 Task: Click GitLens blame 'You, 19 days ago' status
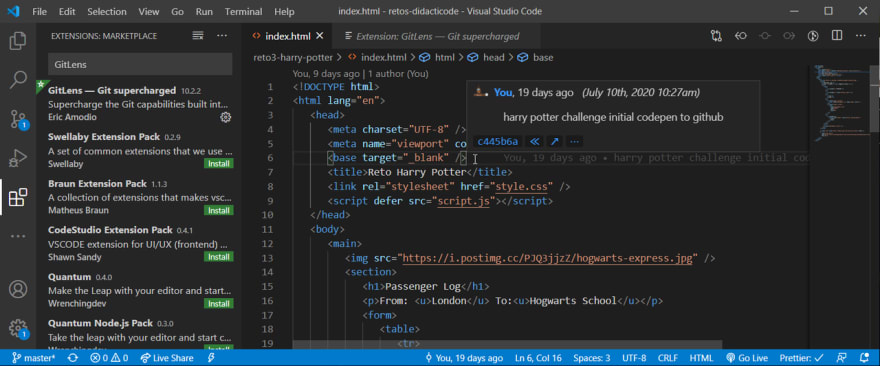click(464, 358)
